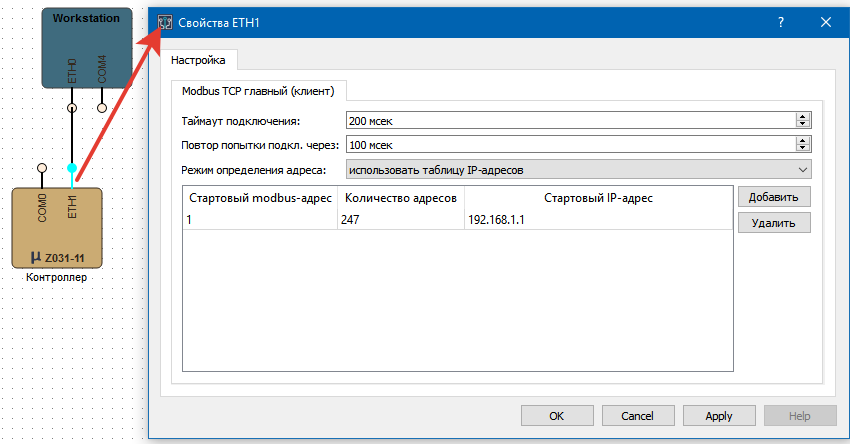This screenshot has height=444, width=850.
Task: Click the COM0 label on the controller
Action: coord(42,207)
